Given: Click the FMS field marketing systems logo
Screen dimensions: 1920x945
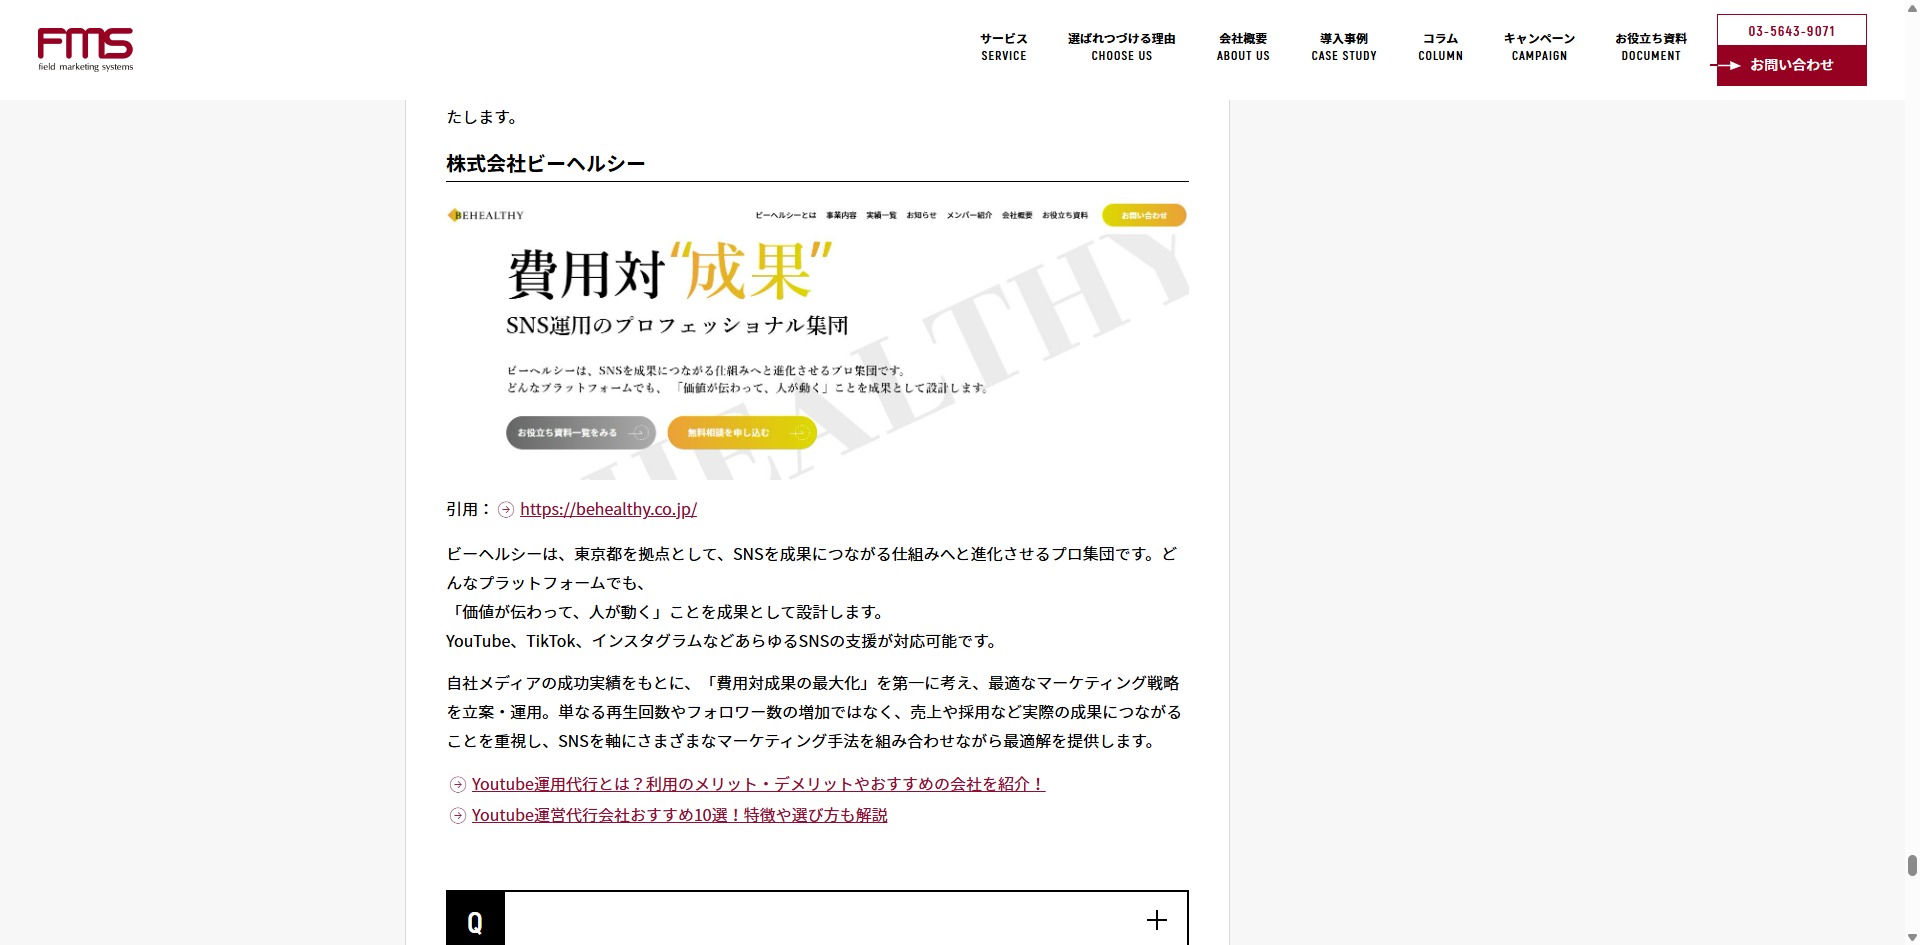Looking at the screenshot, I should pyautogui.click(x=85, y=50).
